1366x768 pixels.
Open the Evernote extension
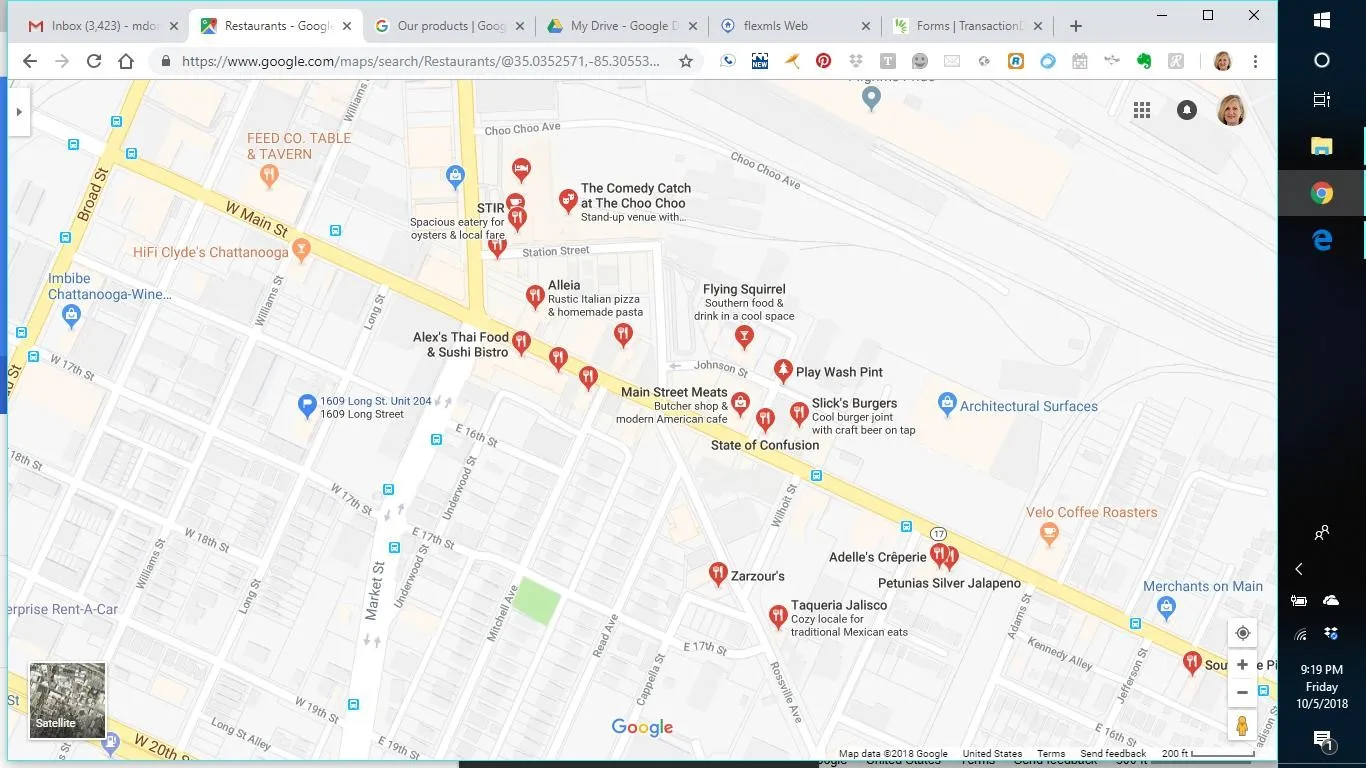click(1144, 61)
